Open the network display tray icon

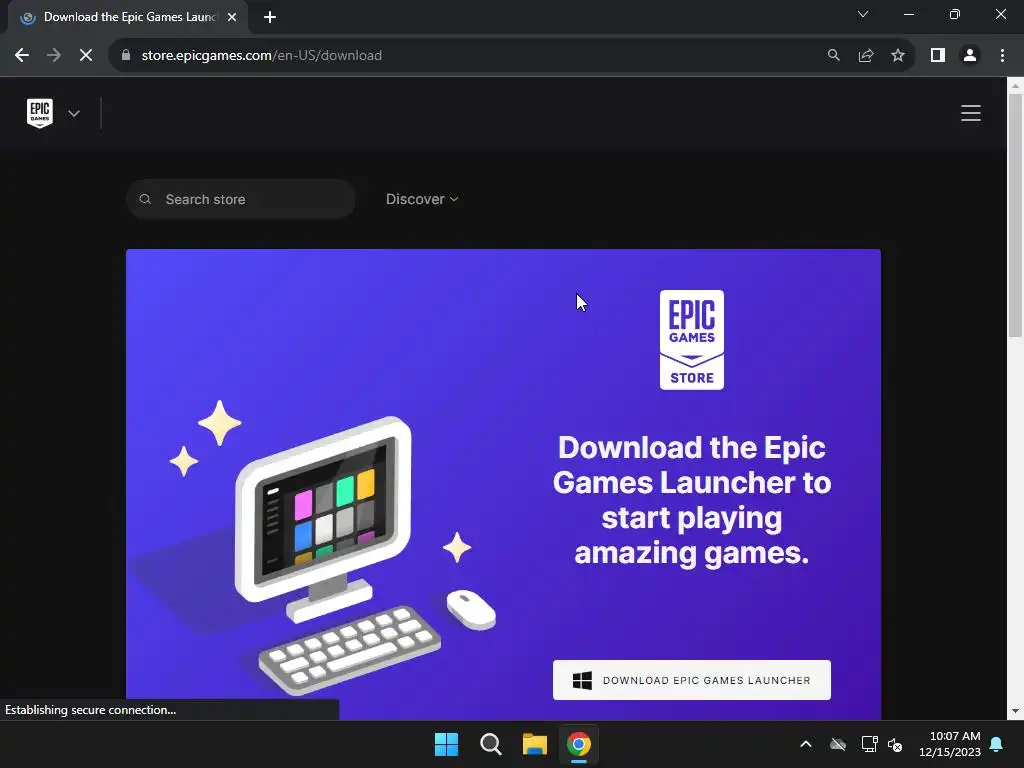[x=869, y=744]
